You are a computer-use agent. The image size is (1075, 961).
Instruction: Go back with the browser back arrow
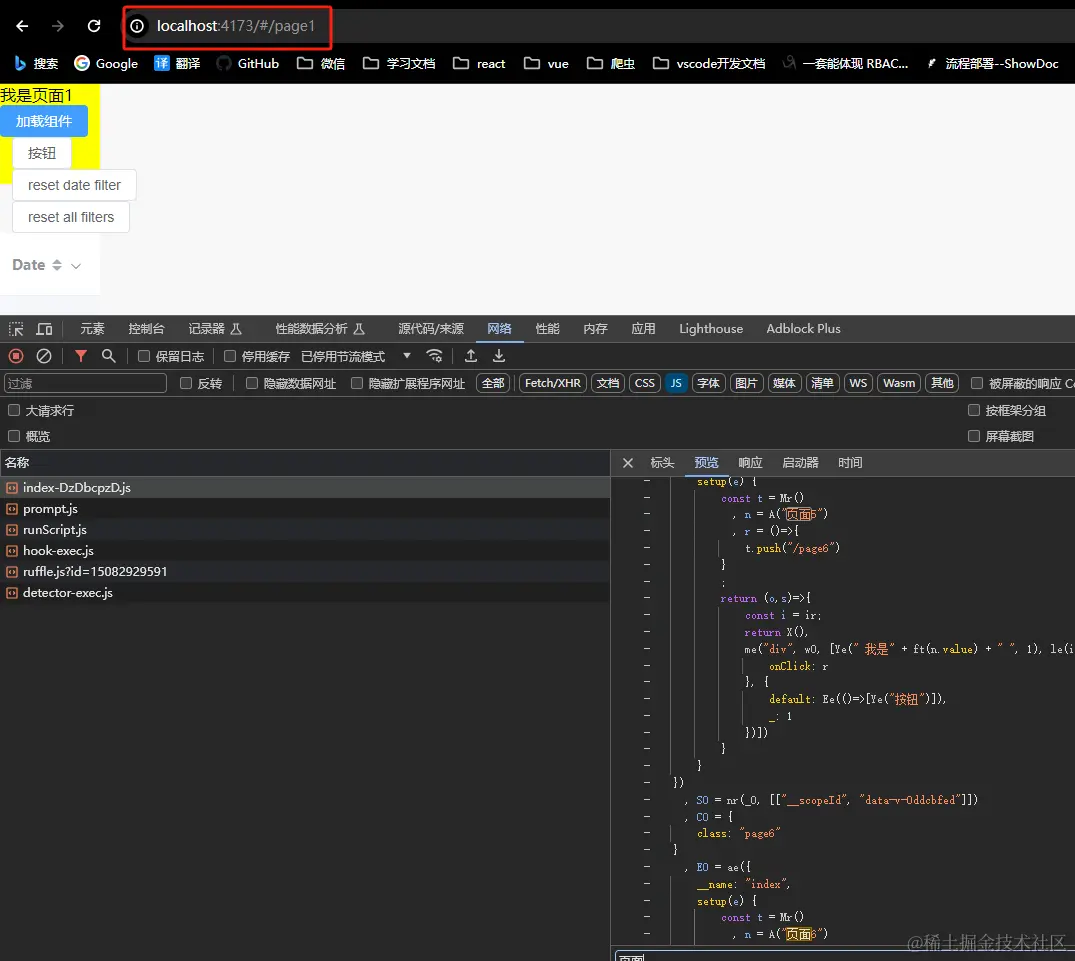point(22,26)
